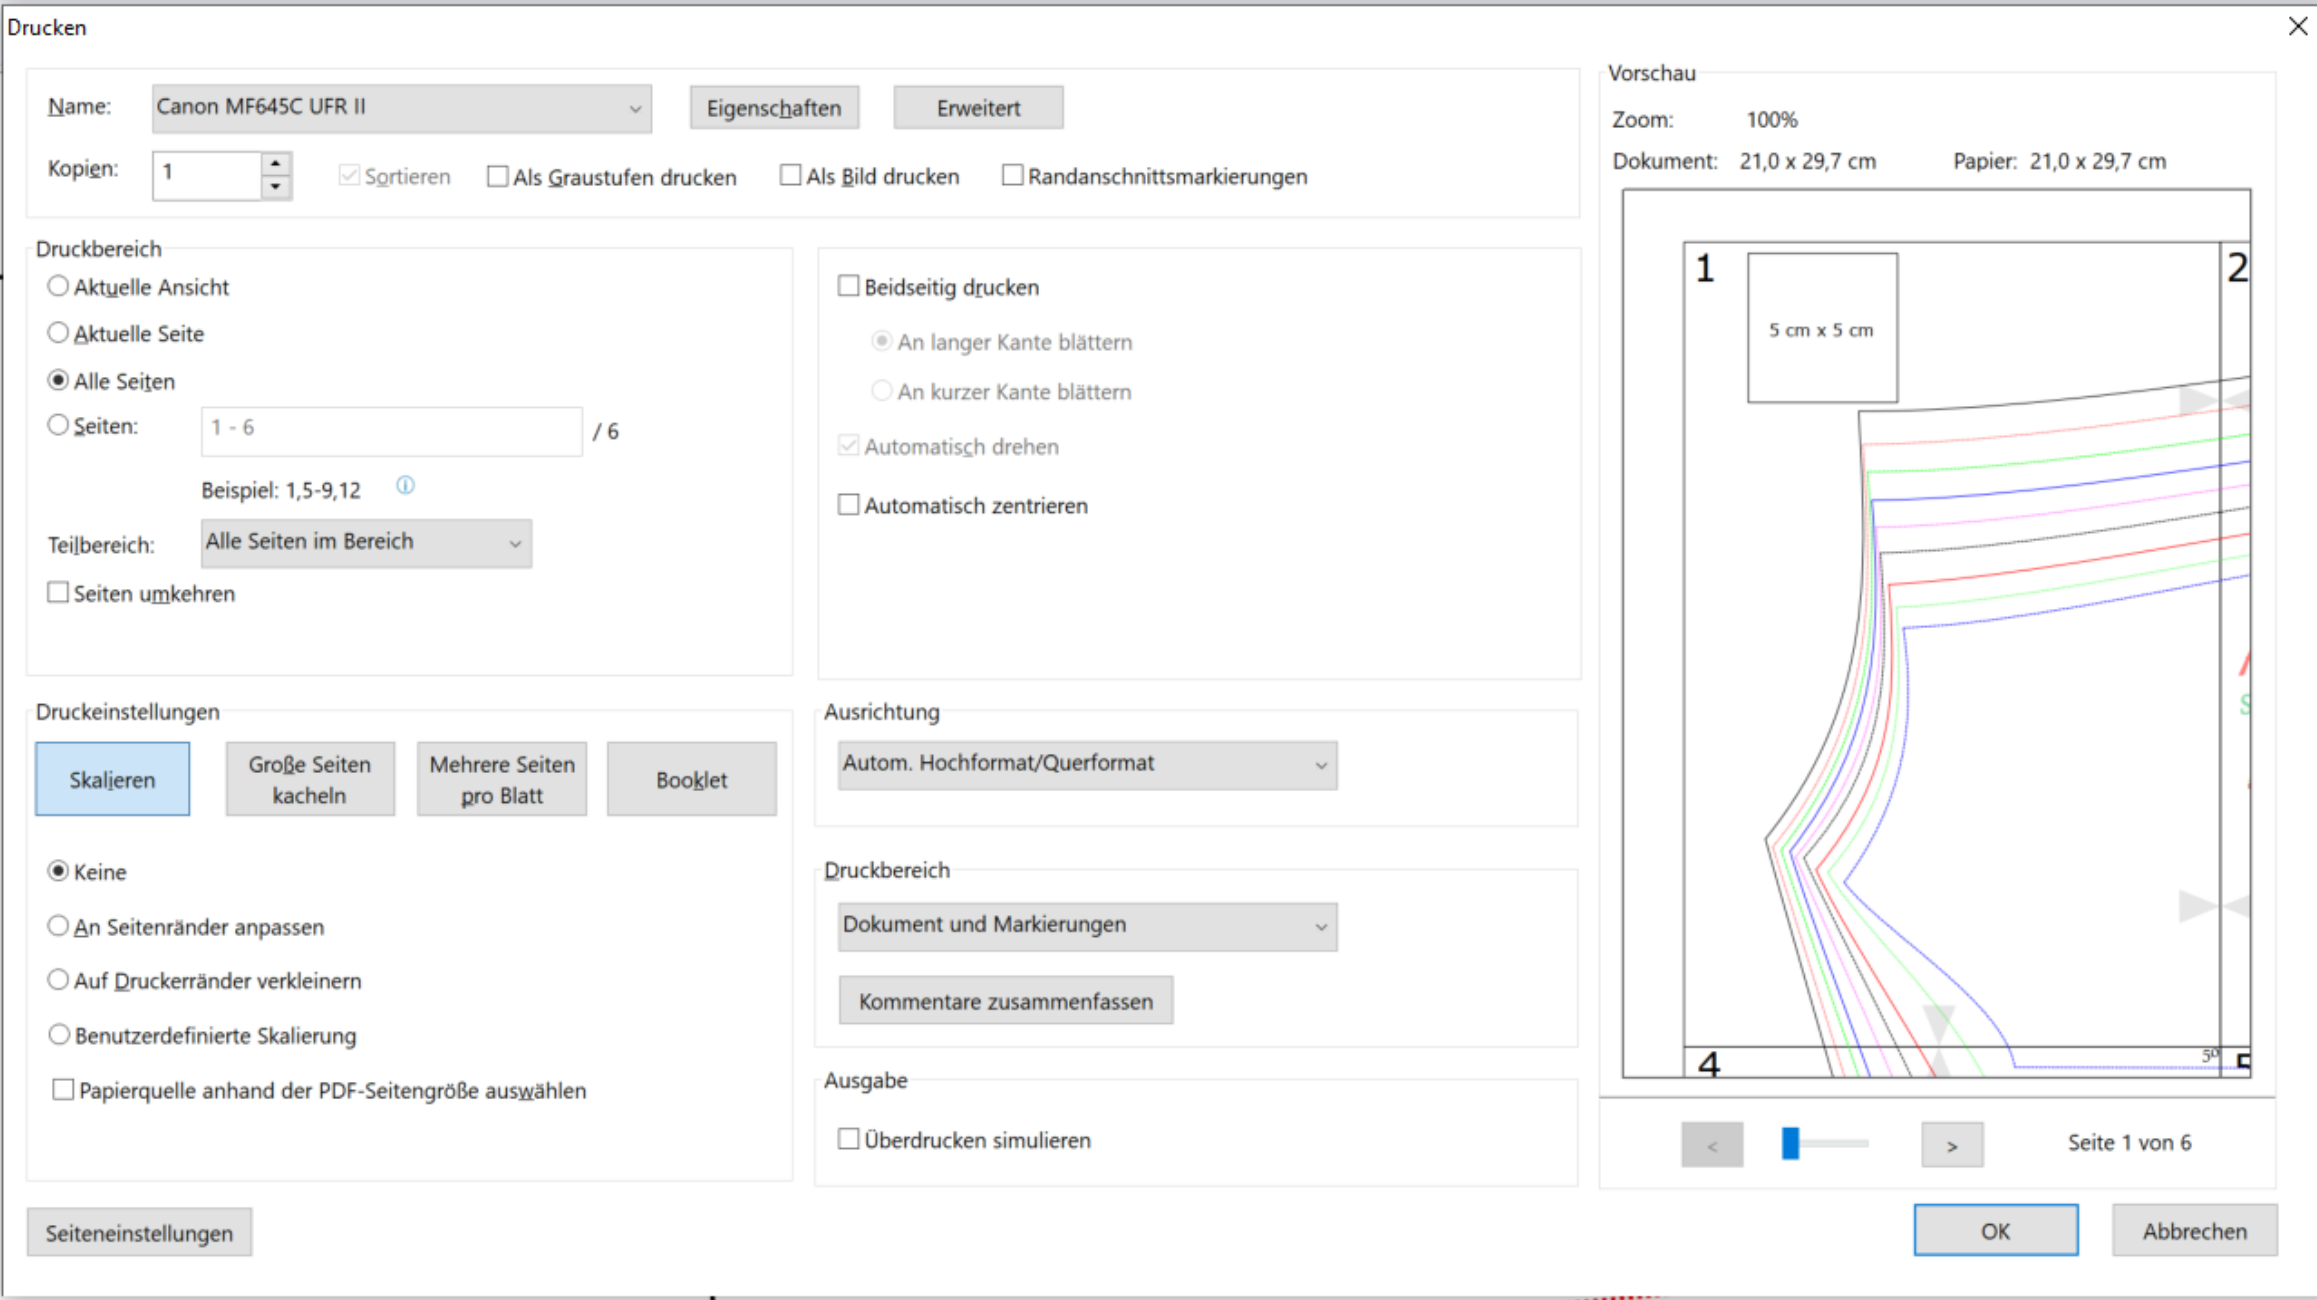2317x1300 pixels.
Task: Toggle Beidseitig drucken checkbox
Action: [x=848, y=287]
